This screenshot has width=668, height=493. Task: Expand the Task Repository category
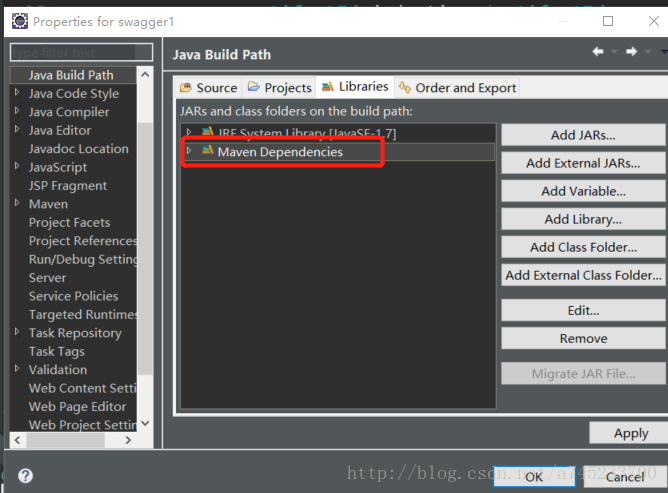[x=17, y=332]
